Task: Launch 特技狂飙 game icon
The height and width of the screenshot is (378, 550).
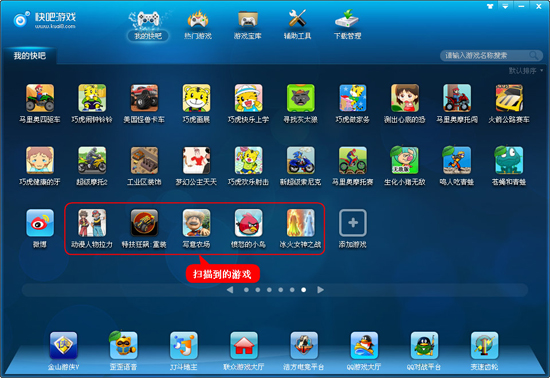Action: 144,223
